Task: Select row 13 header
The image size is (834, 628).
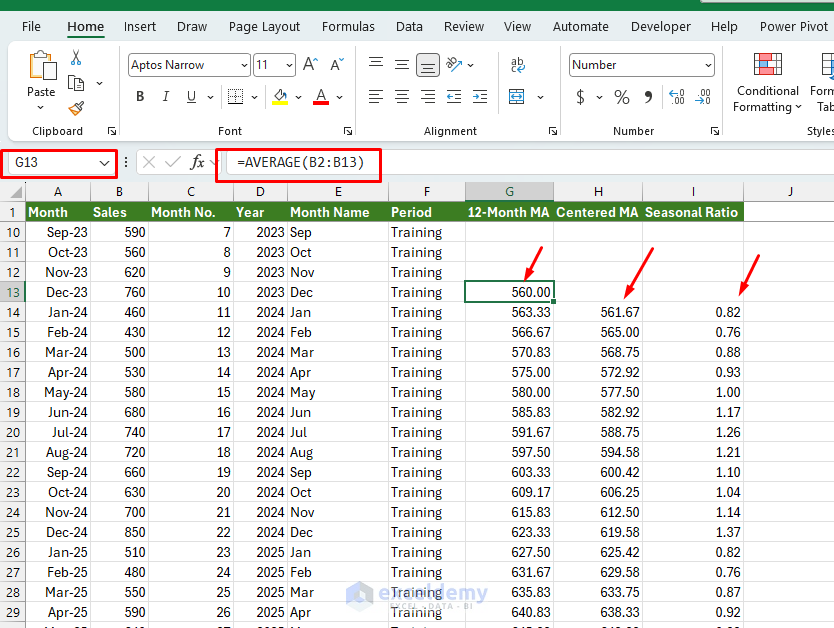Action: coord(13,292)
